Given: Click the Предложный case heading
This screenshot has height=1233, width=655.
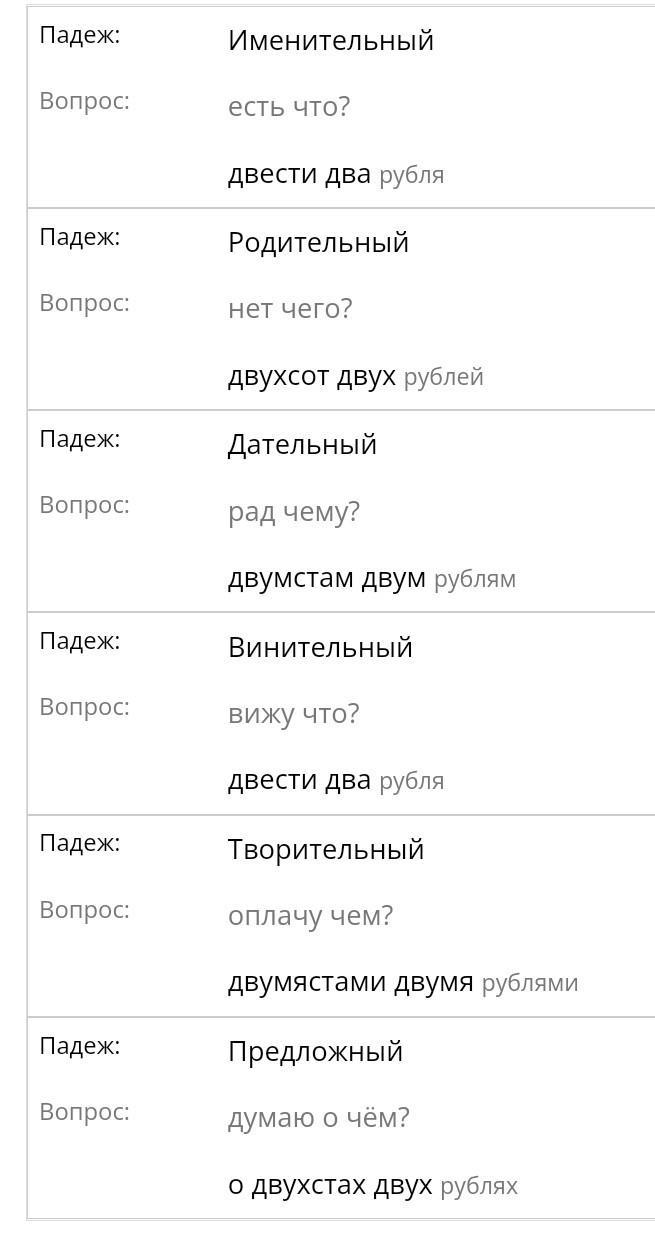Looking at the screenshot, I should tap(315, 1052).
